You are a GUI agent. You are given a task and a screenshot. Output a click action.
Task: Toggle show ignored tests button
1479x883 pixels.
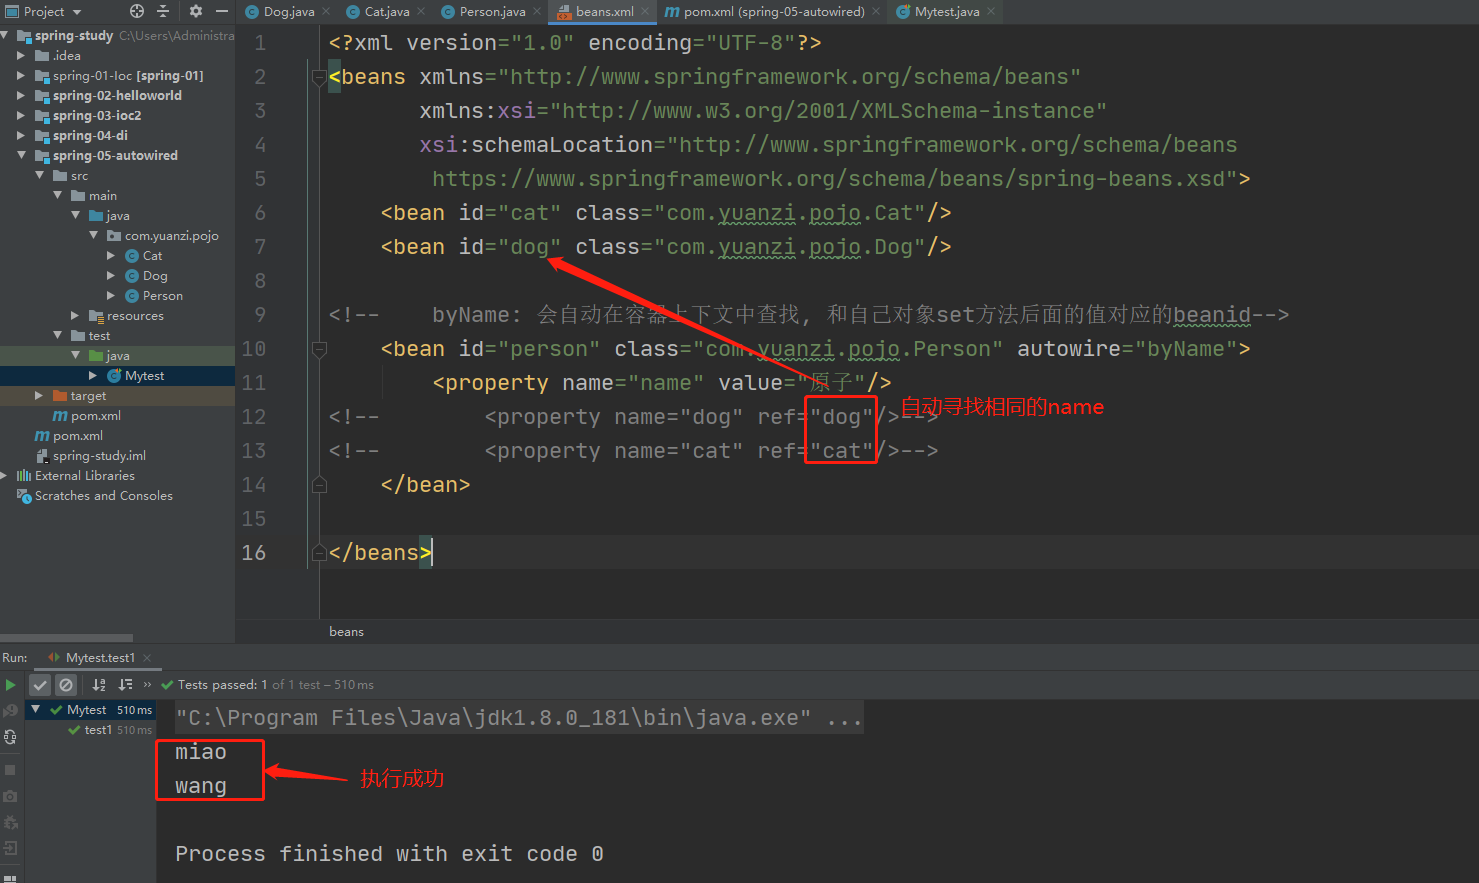66,685
